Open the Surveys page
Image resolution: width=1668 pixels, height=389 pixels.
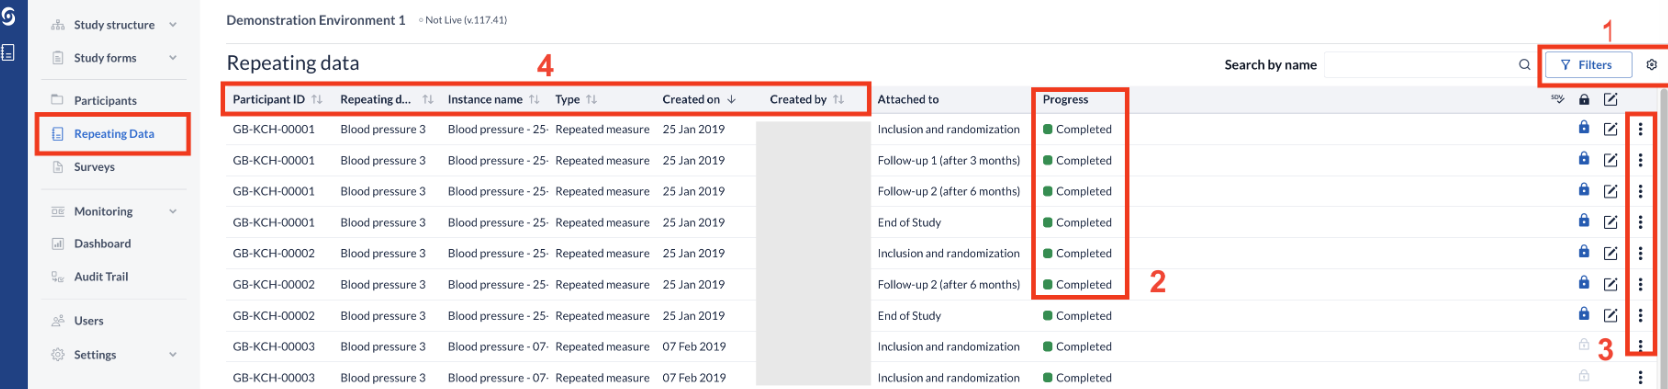click(94, 167)
